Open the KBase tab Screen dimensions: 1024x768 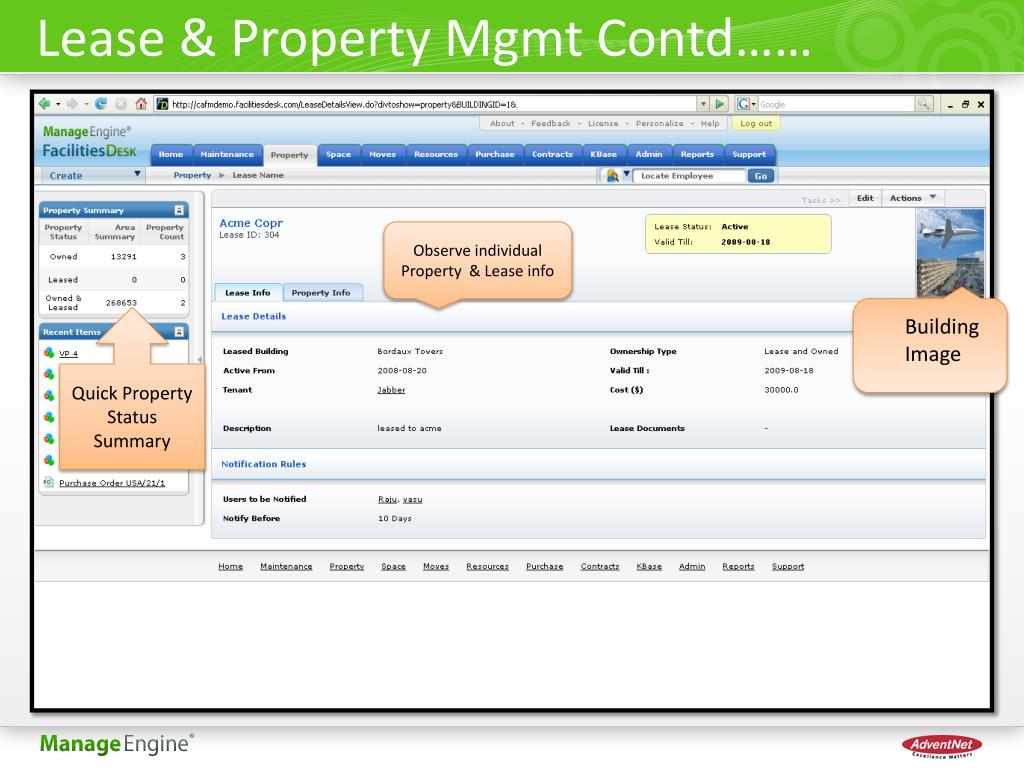pyautogui.click(x=603, y=155)
